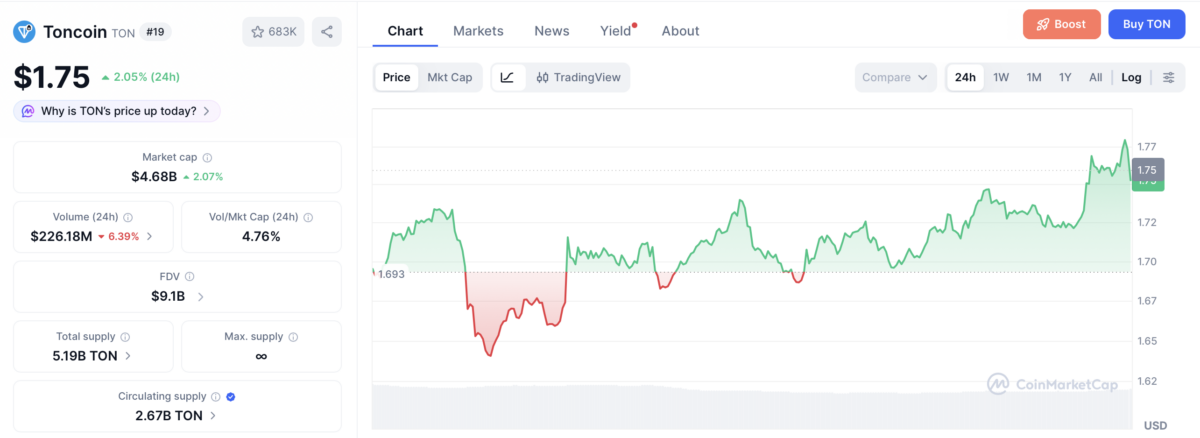Open chart settings sliders icon

tap(1168, 77)
